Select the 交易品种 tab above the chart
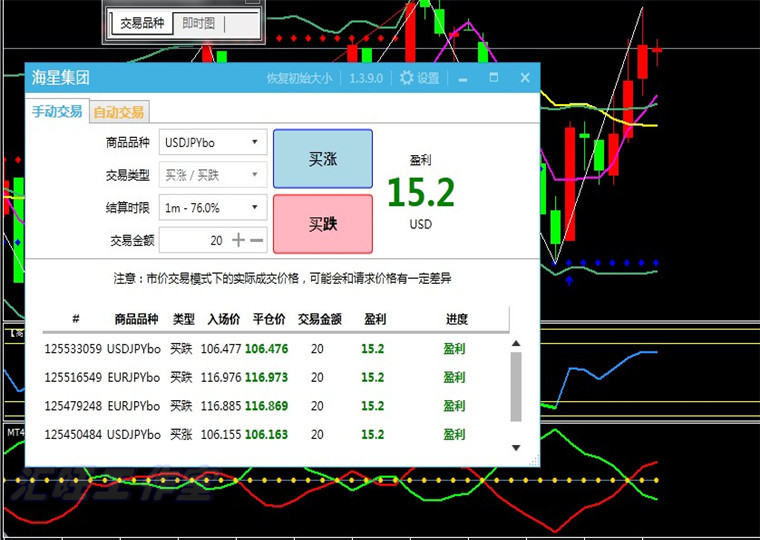This screenshot has height=540, width=760. click(x=141, y=23)
